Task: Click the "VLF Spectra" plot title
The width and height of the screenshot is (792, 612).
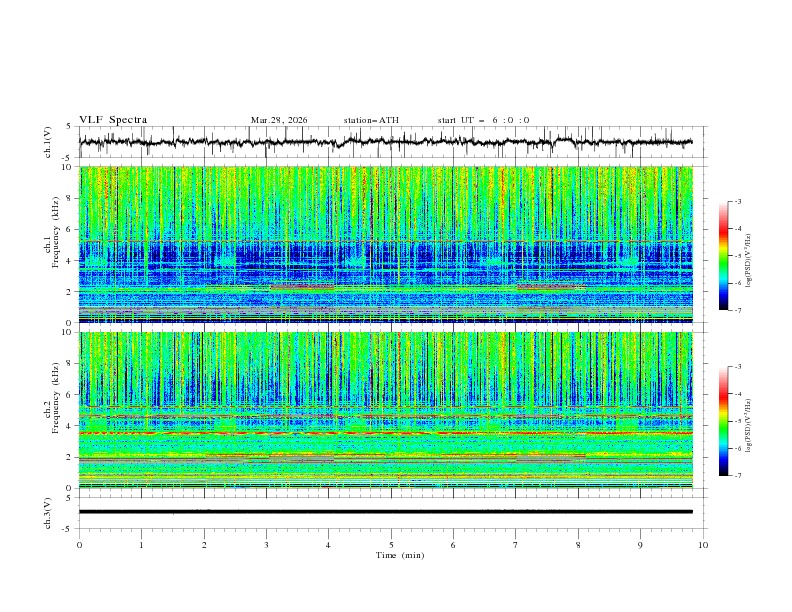Action: tap(113, 120)
